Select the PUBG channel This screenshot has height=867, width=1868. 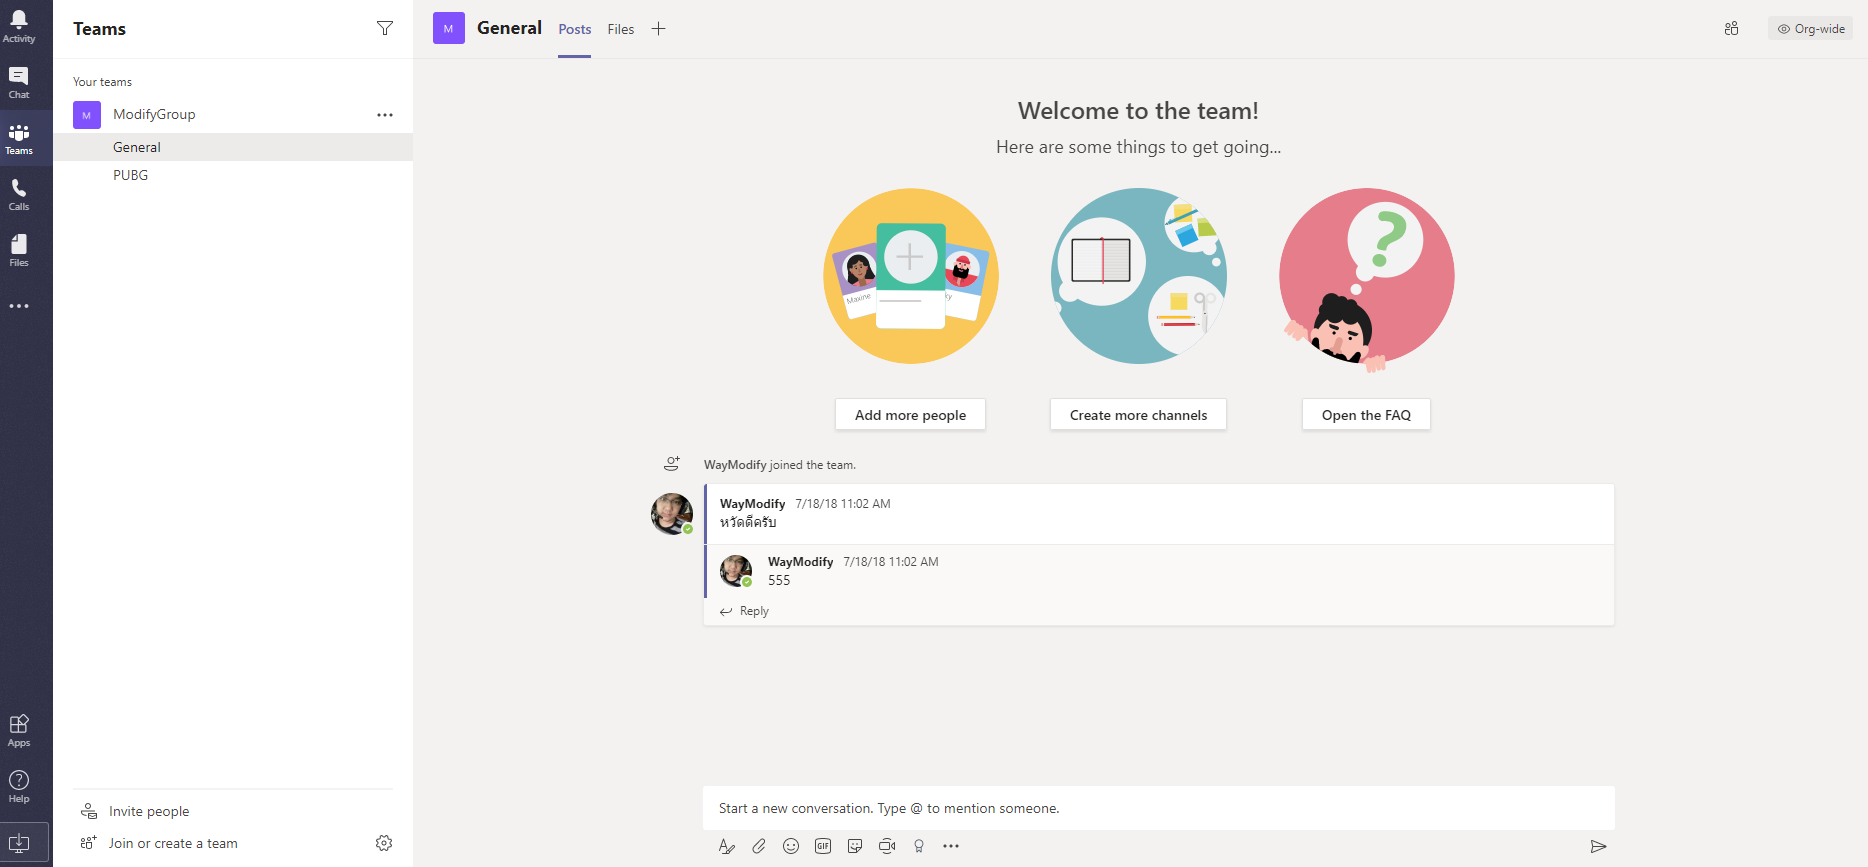tap(233, 175)
